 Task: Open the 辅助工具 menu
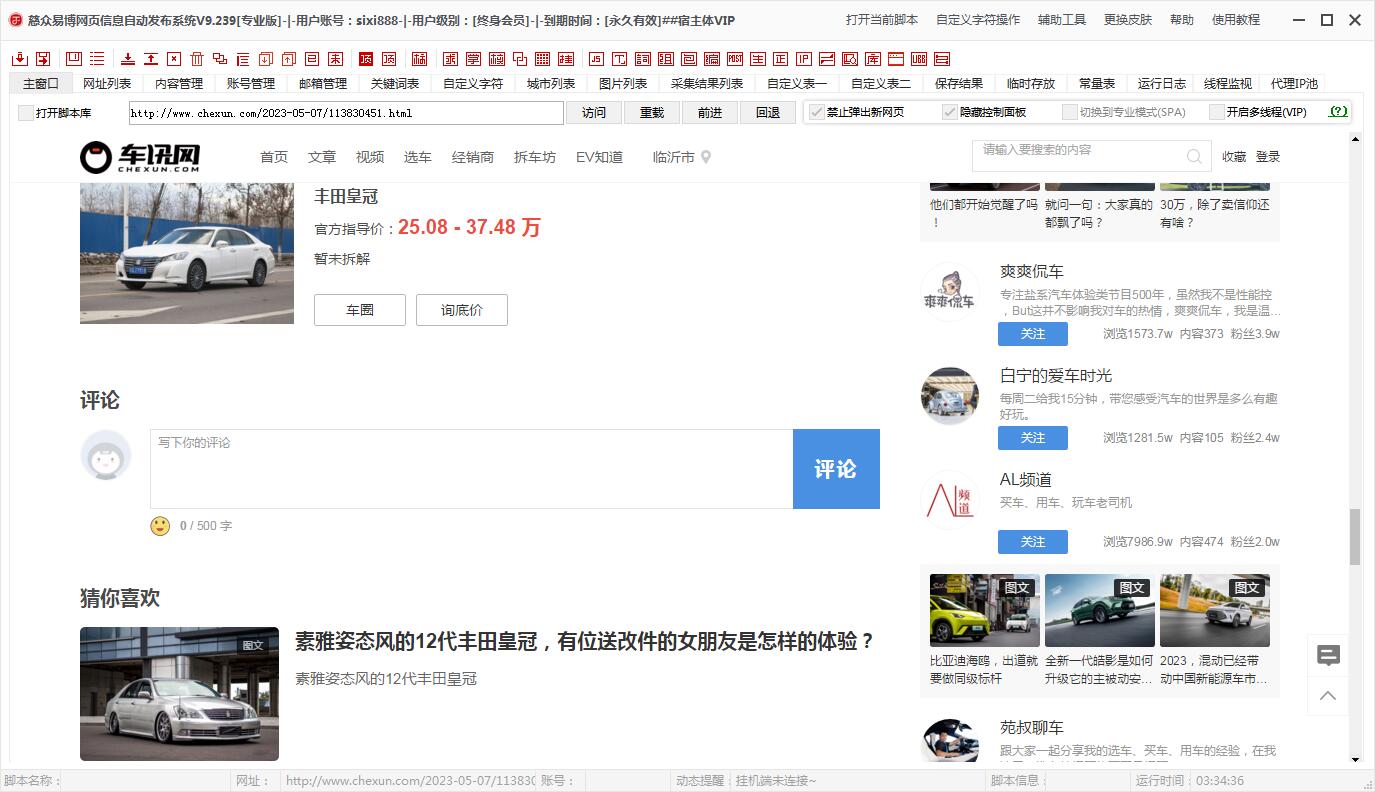click(x=1062, y=20)
